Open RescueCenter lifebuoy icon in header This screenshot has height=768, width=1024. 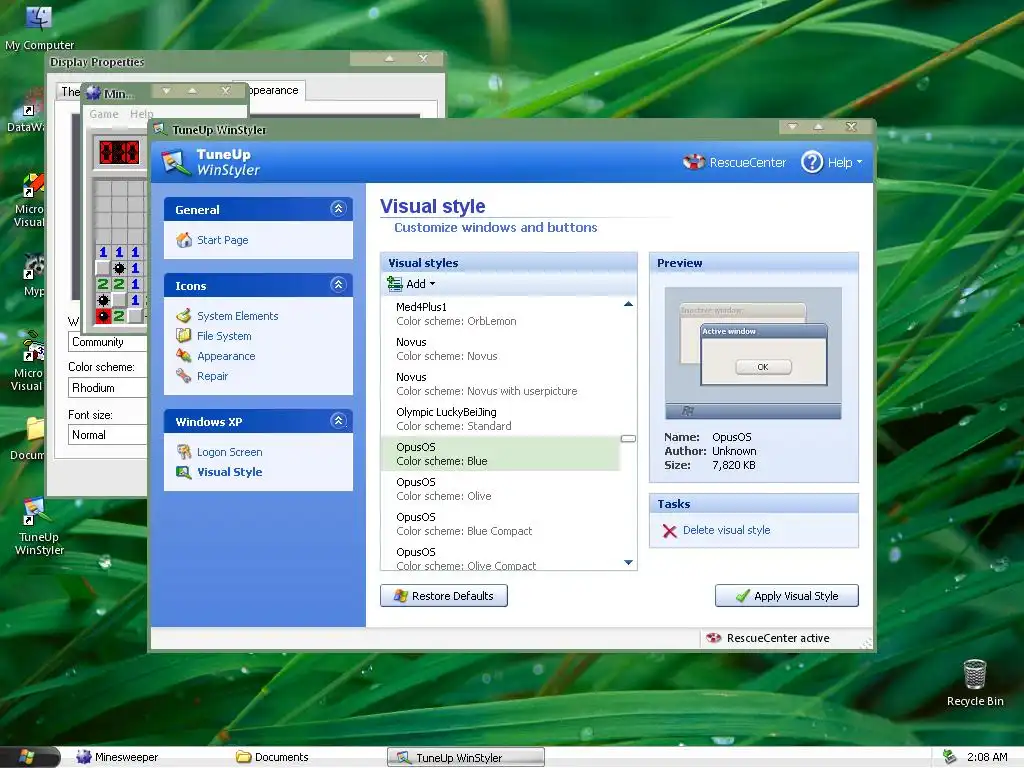pyautogui.click(x=694, y=162)
